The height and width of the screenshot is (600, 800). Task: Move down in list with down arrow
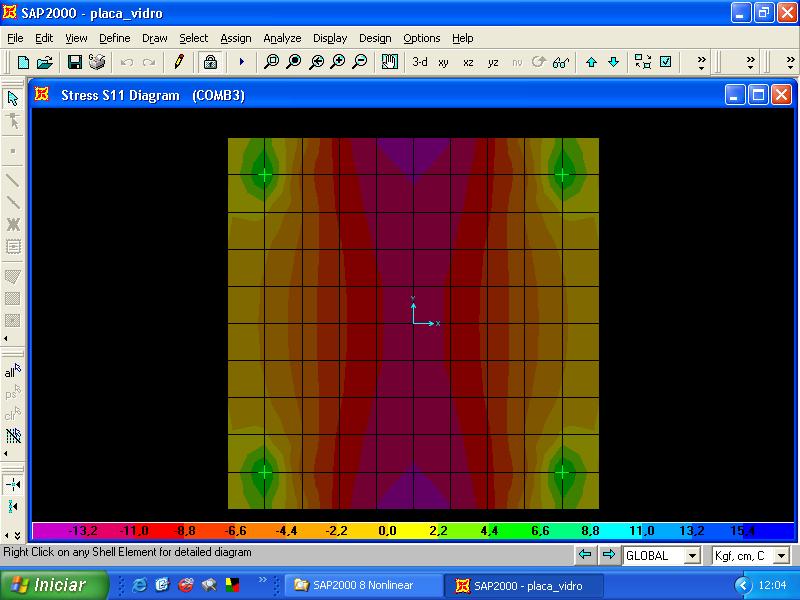pyautogui.click(x=614, y=62)
